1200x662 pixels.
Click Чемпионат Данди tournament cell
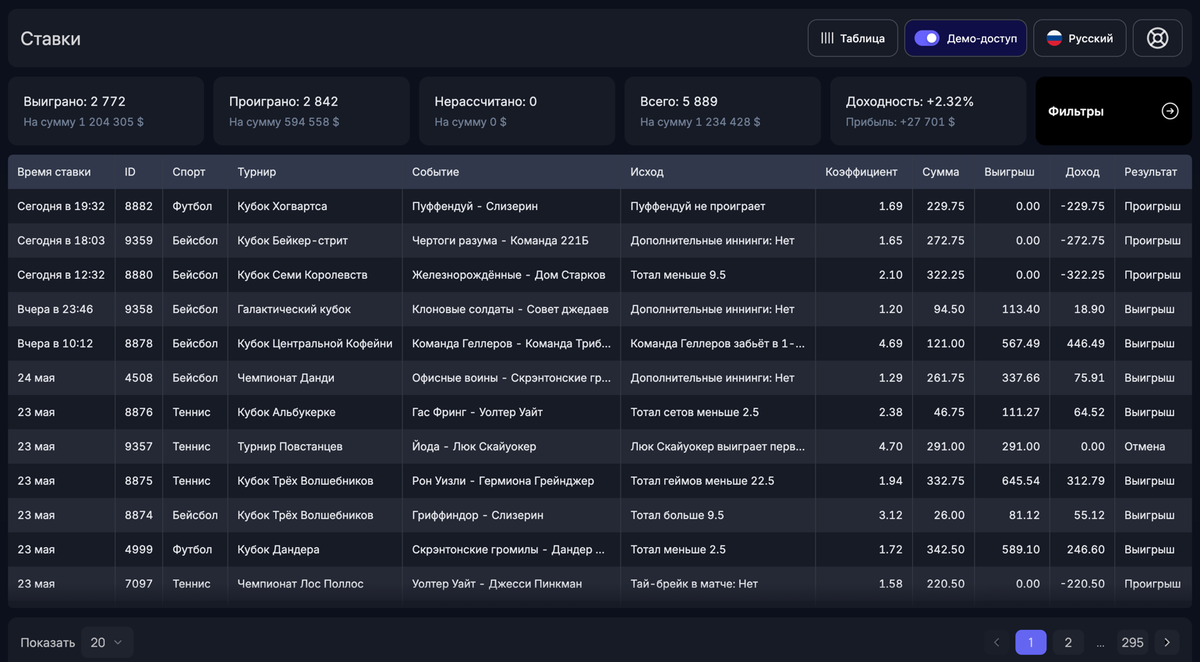(286, 378)
